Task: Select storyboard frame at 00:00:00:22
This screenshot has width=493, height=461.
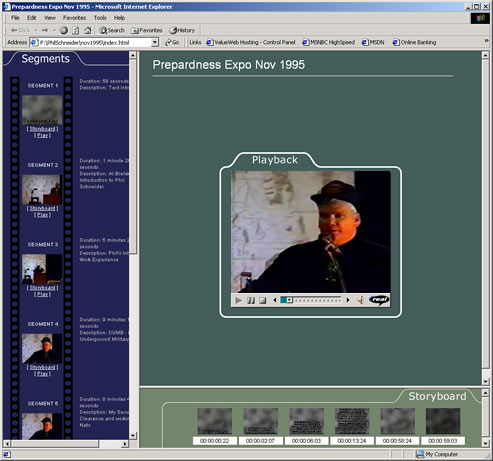Action: coord(215,421)
